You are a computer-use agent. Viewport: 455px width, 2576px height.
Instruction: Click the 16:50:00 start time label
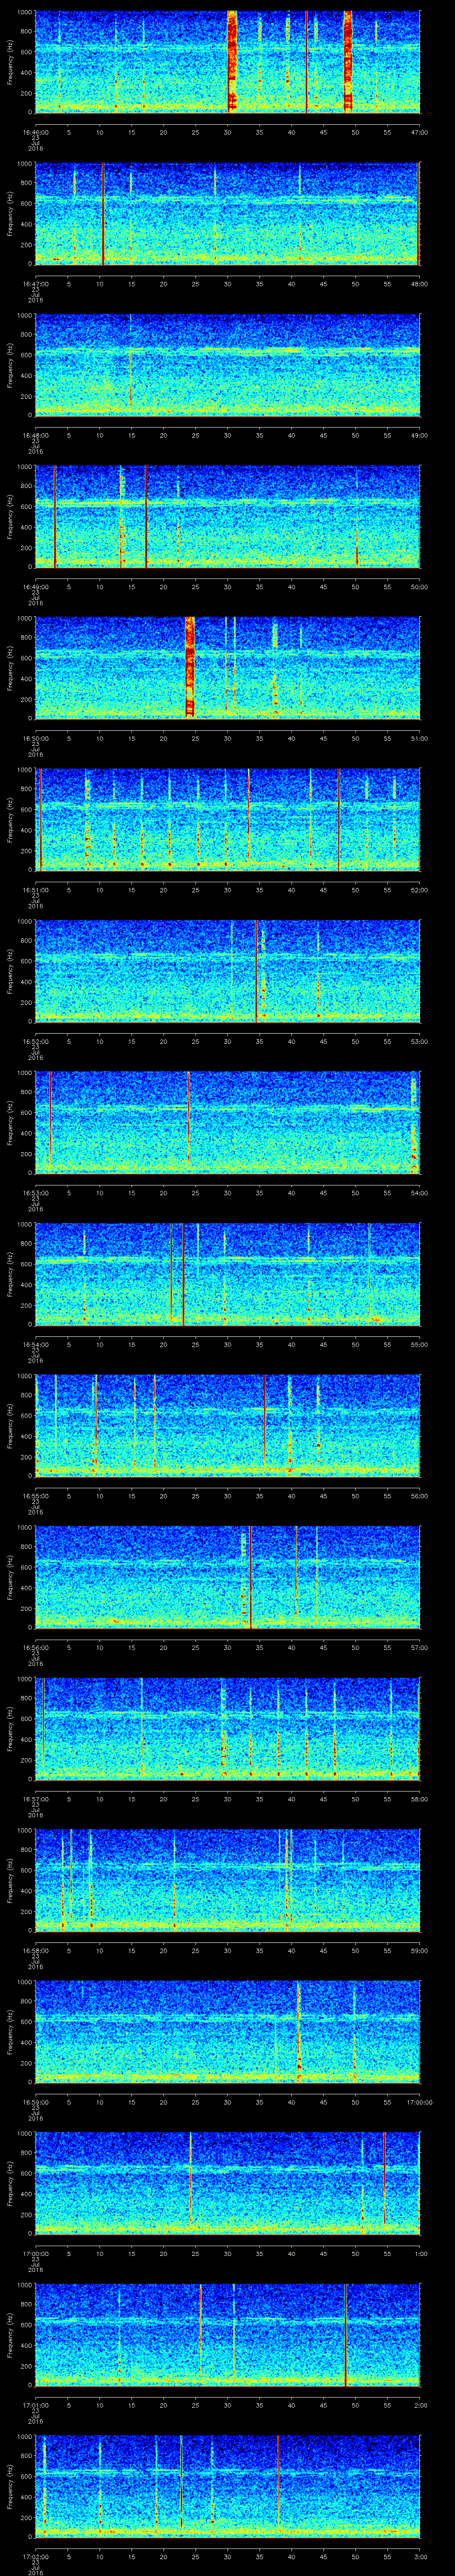pos(36,738)
